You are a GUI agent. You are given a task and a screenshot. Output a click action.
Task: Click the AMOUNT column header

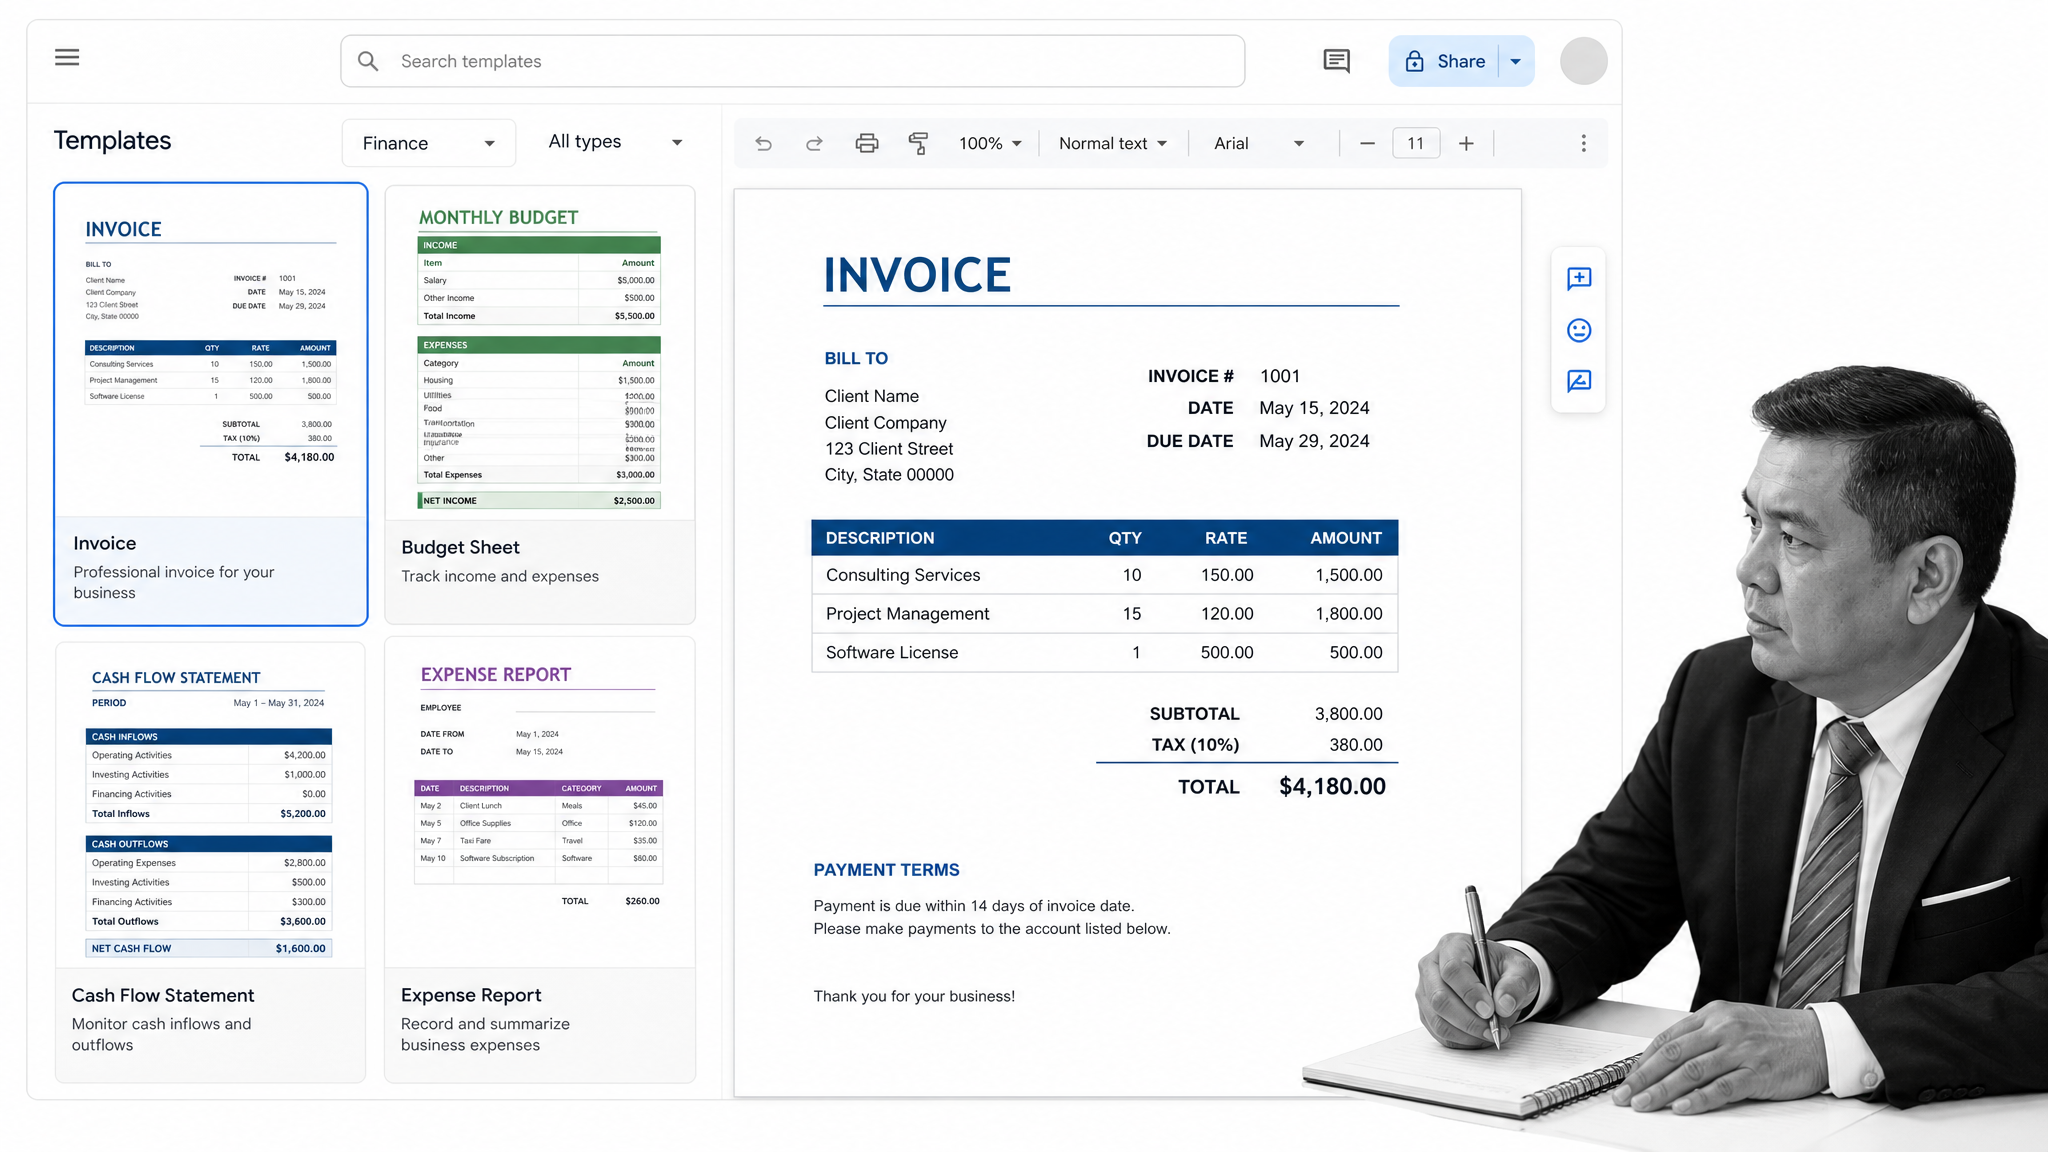pos(1346,538)
